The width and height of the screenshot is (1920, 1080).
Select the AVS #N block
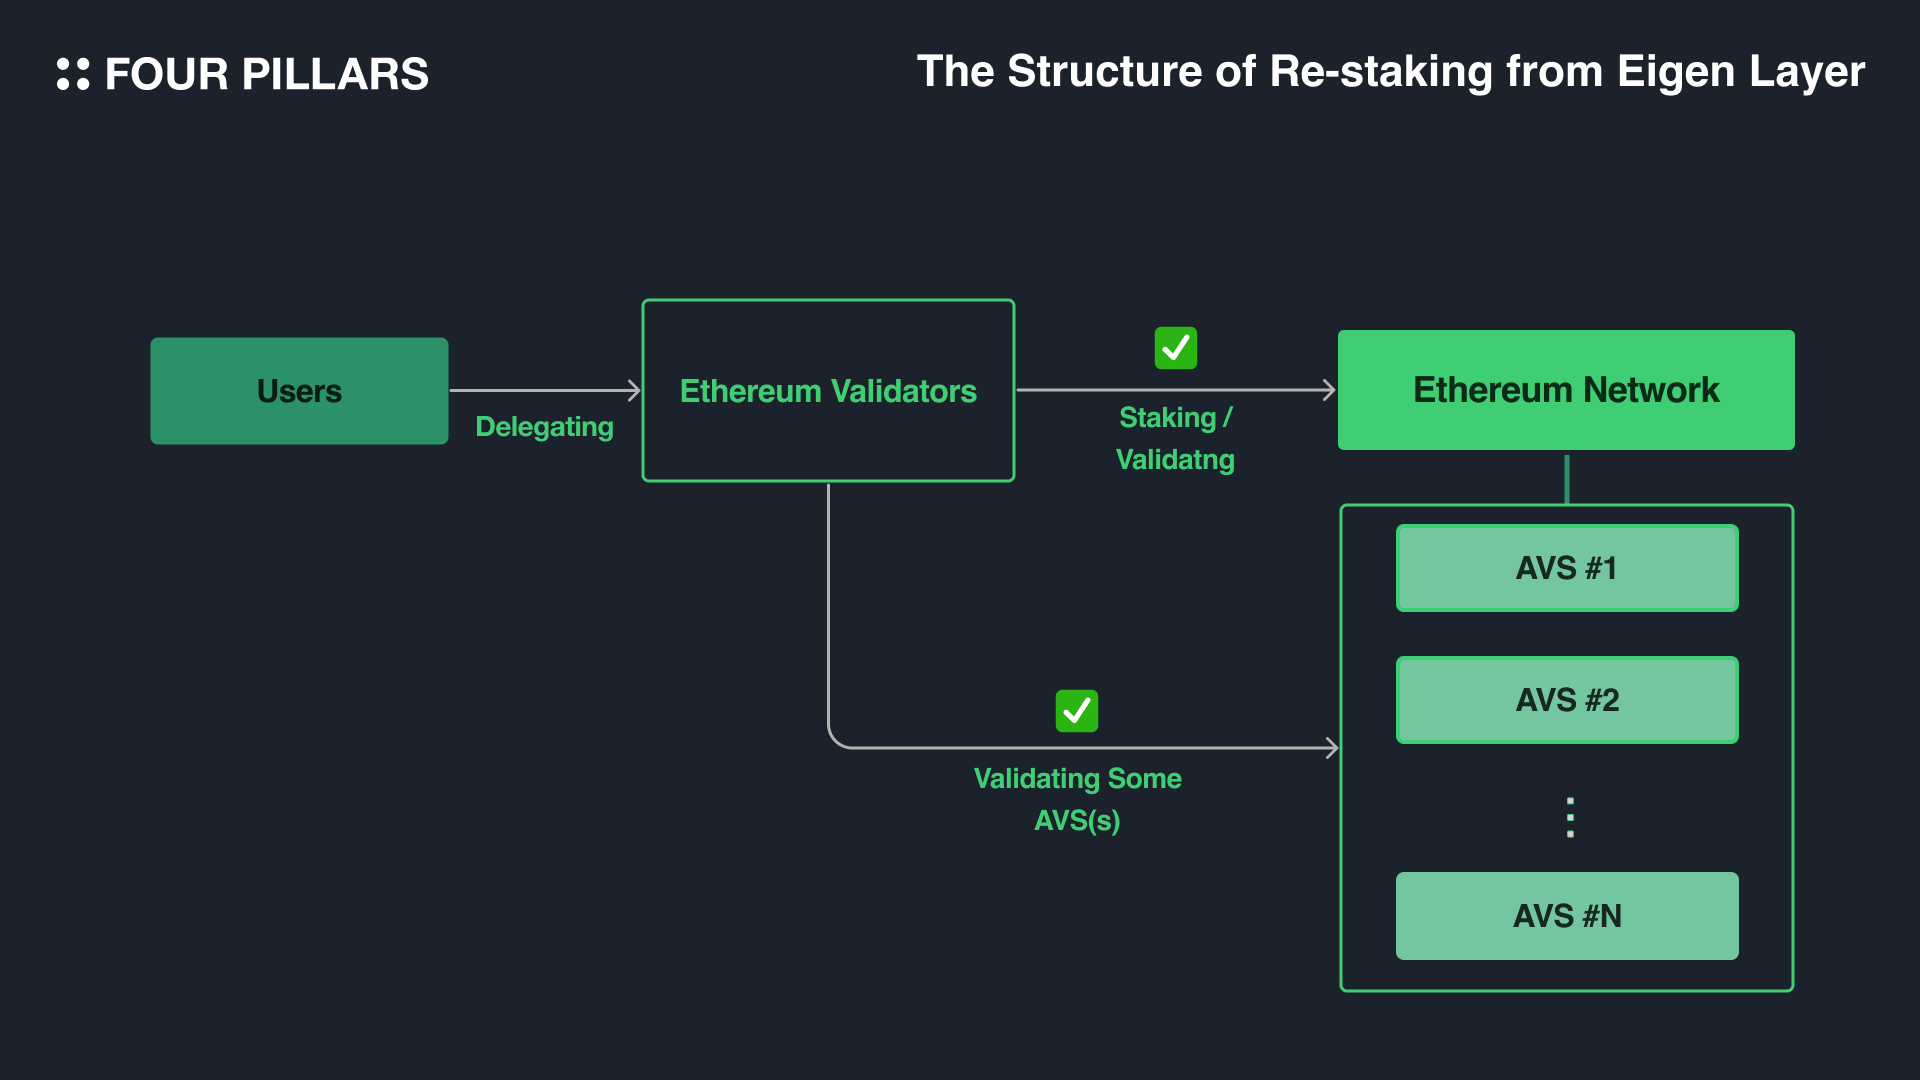tap(1567, 916)
